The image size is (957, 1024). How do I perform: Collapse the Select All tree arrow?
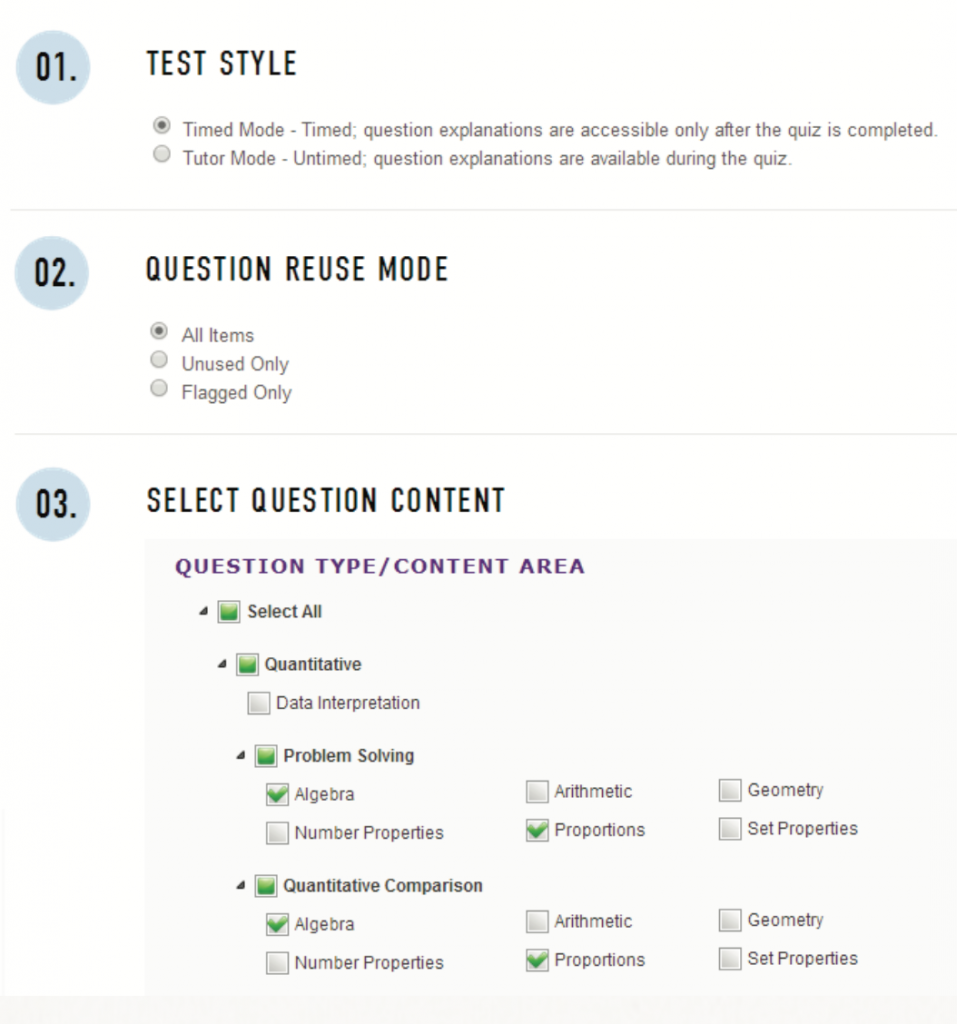(204, 611)
